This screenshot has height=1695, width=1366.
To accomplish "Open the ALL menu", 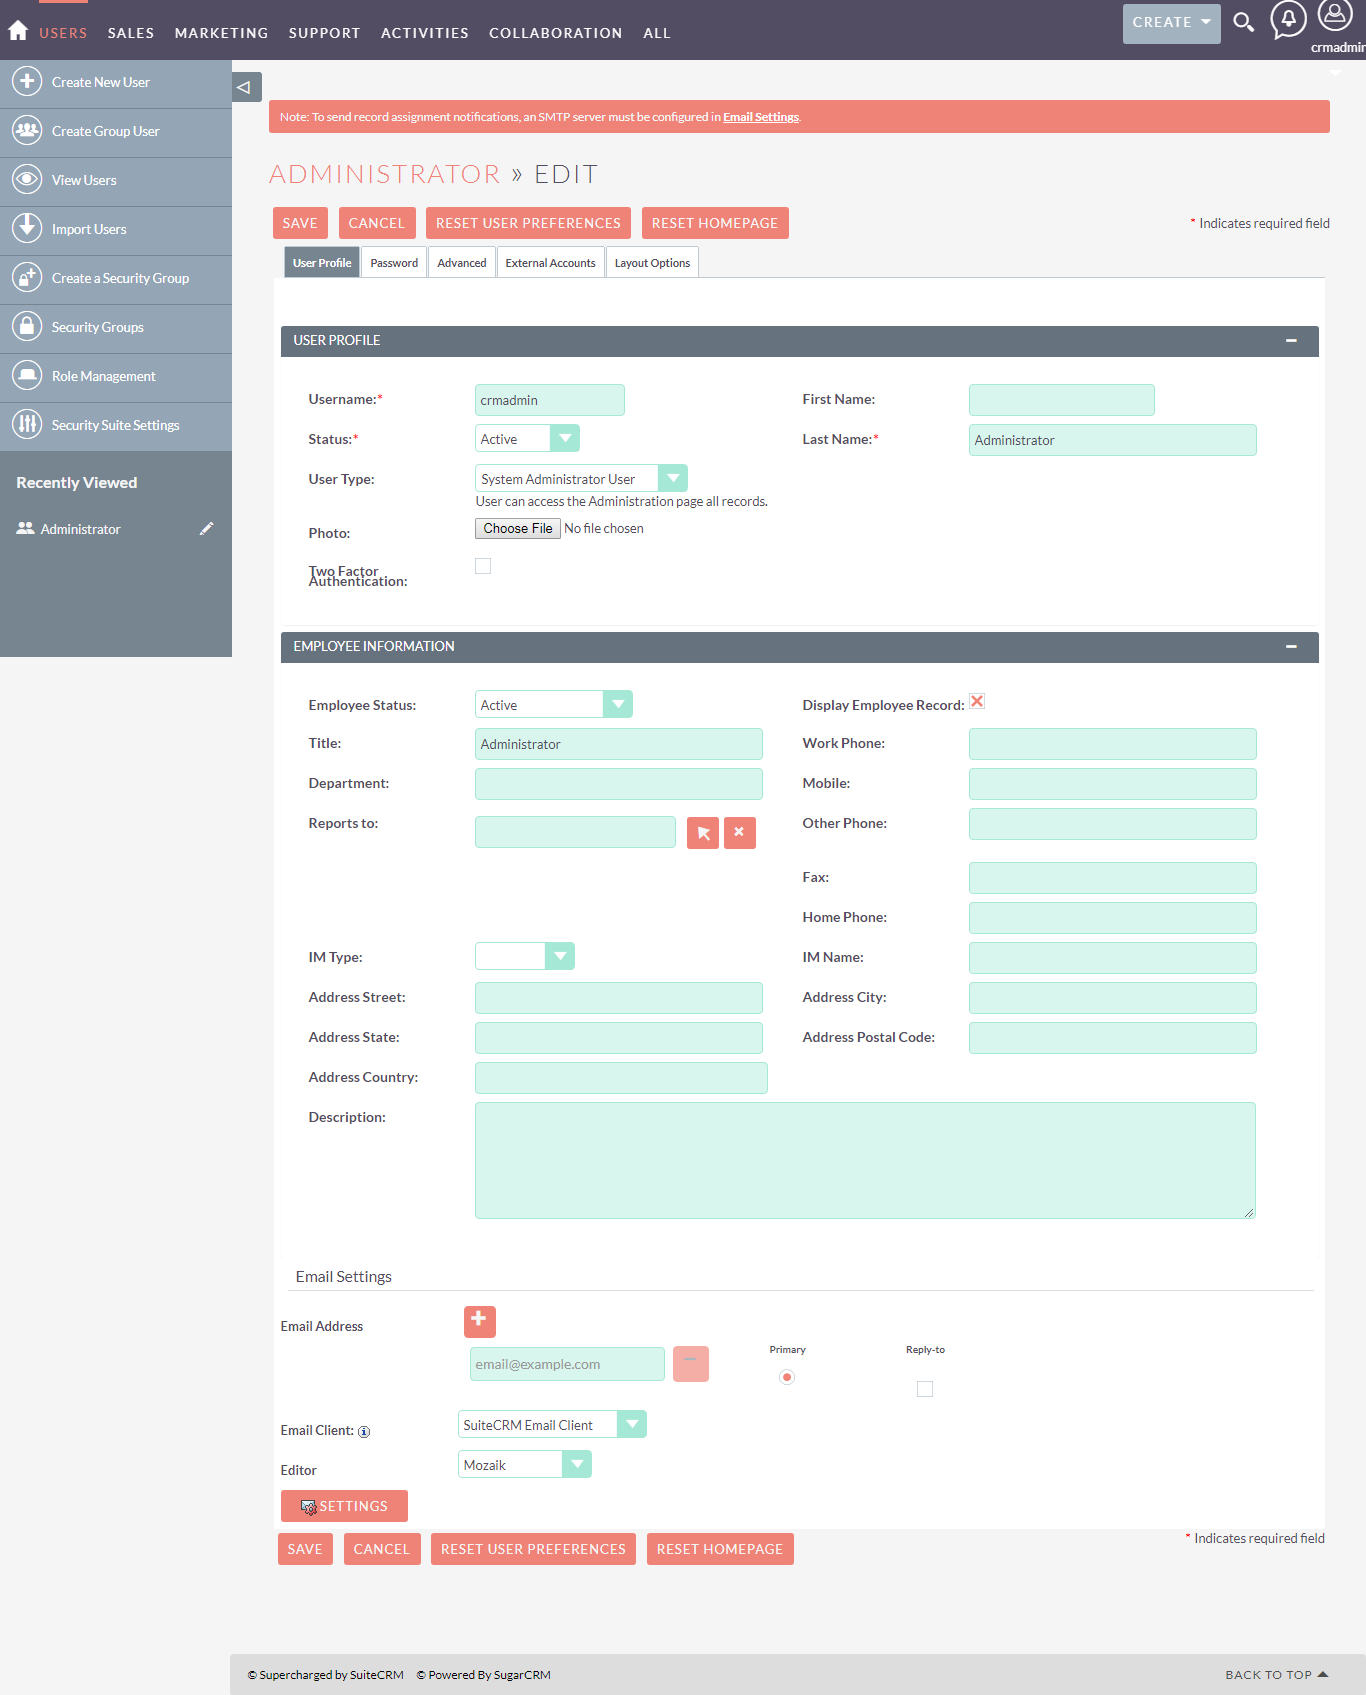I will [x=656, y=33].
